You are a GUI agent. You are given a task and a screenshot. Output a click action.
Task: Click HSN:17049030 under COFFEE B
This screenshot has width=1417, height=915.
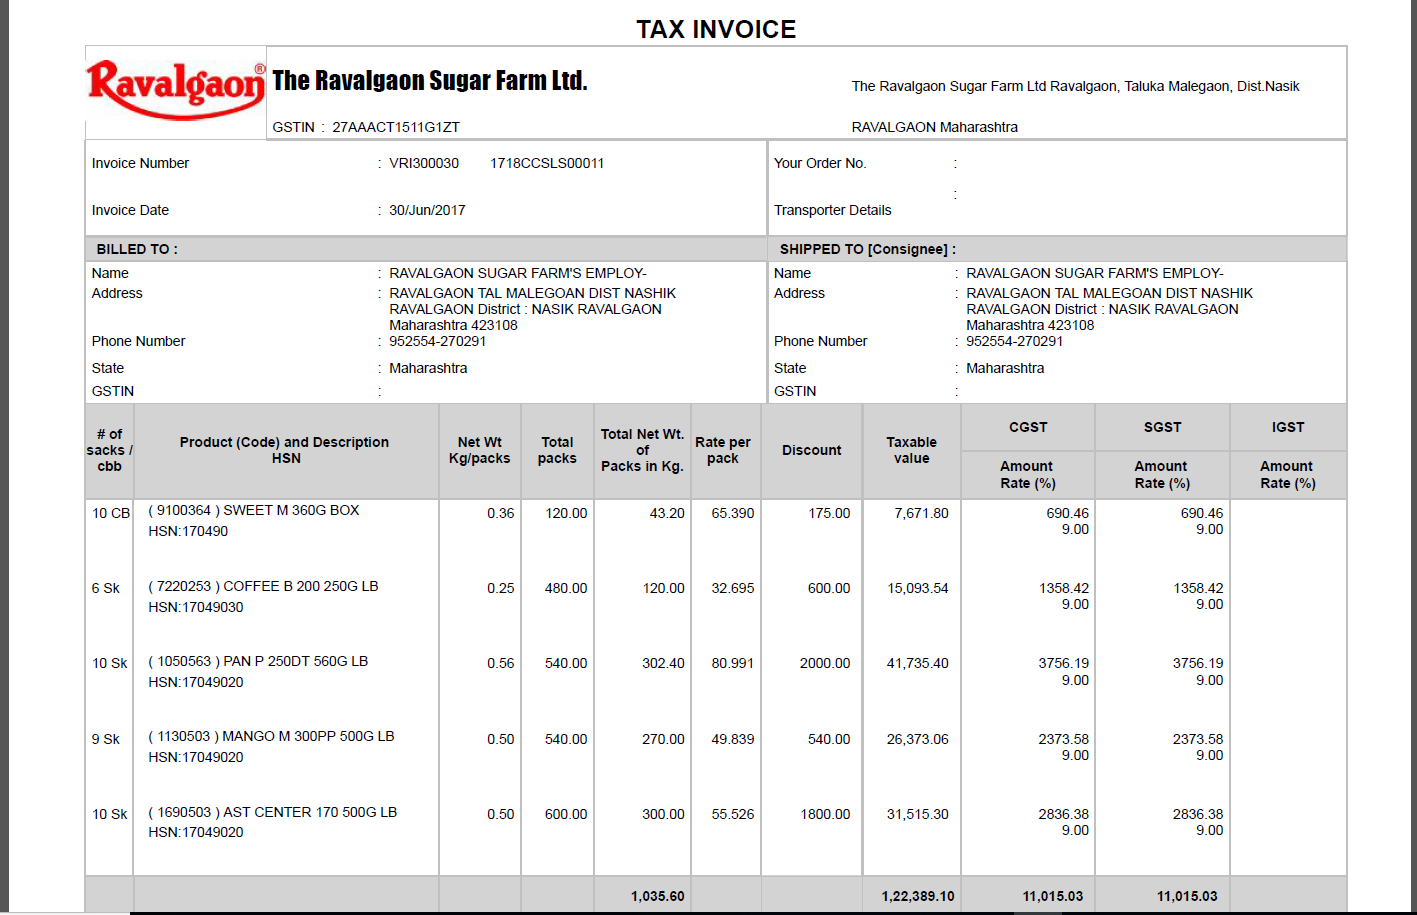click(x=196, y=607)
